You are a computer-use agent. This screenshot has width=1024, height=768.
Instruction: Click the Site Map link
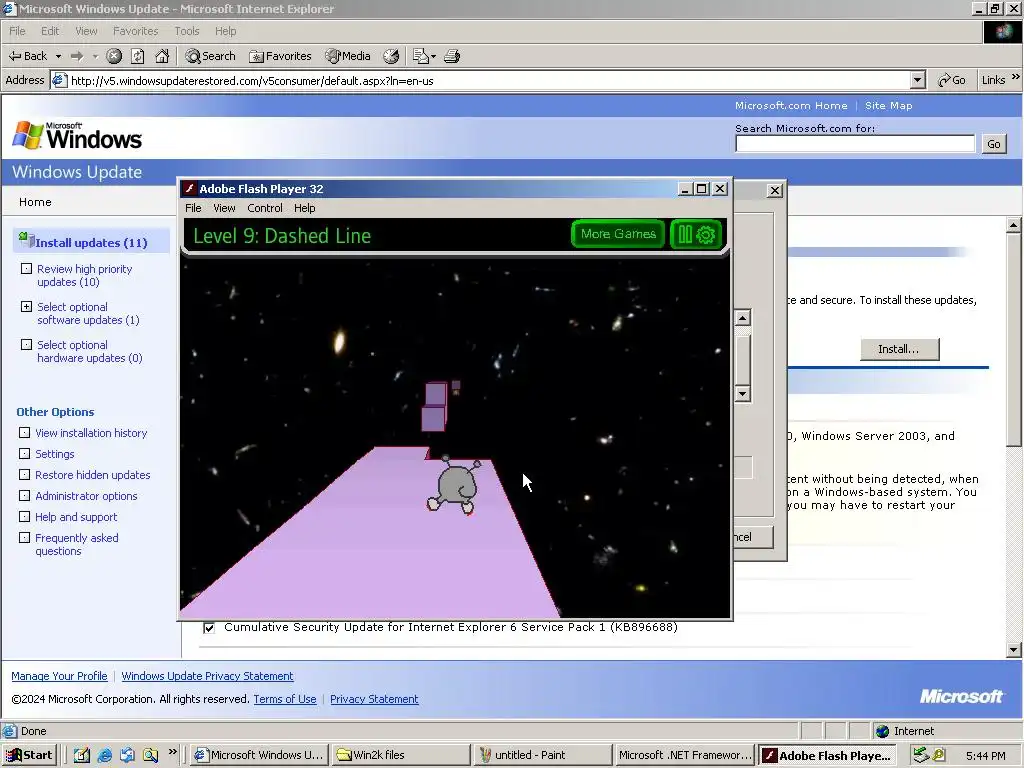coord(888,105)
